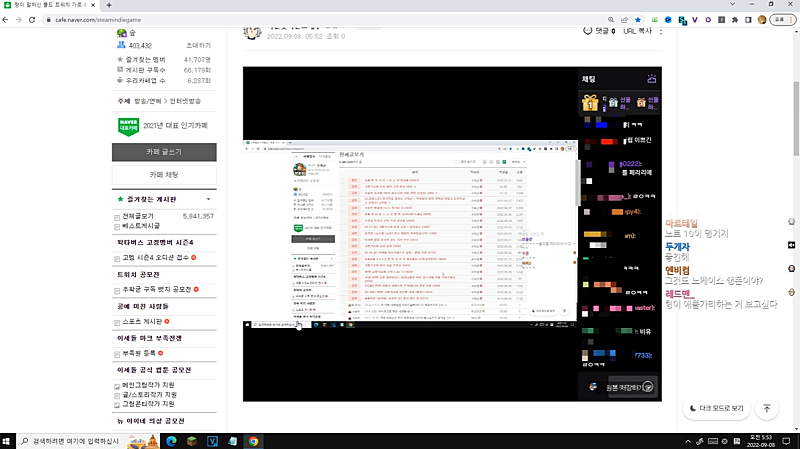The width and height of the screenshot is (800, 449).
Task: Open Microsoft Edge from the taskbar
Action: click(171, 441)
